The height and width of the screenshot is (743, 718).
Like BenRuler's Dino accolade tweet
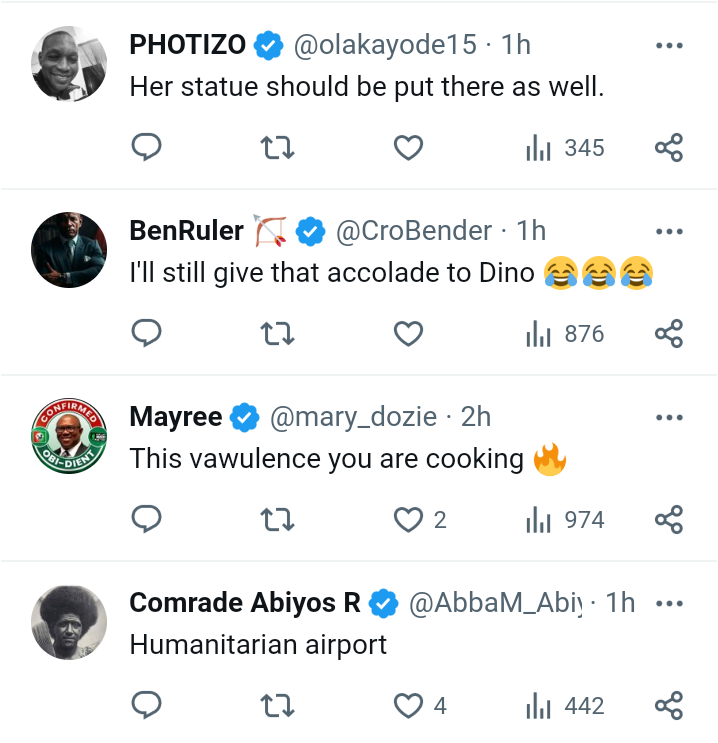pyautogui.click(x=408, y=334)
